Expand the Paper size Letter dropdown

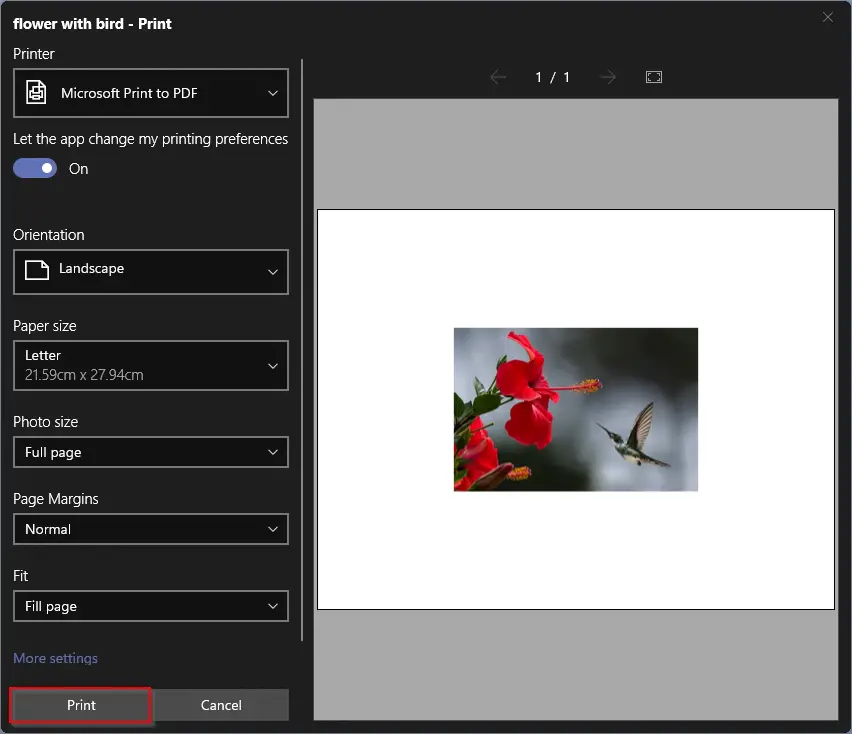pos(151,365)
